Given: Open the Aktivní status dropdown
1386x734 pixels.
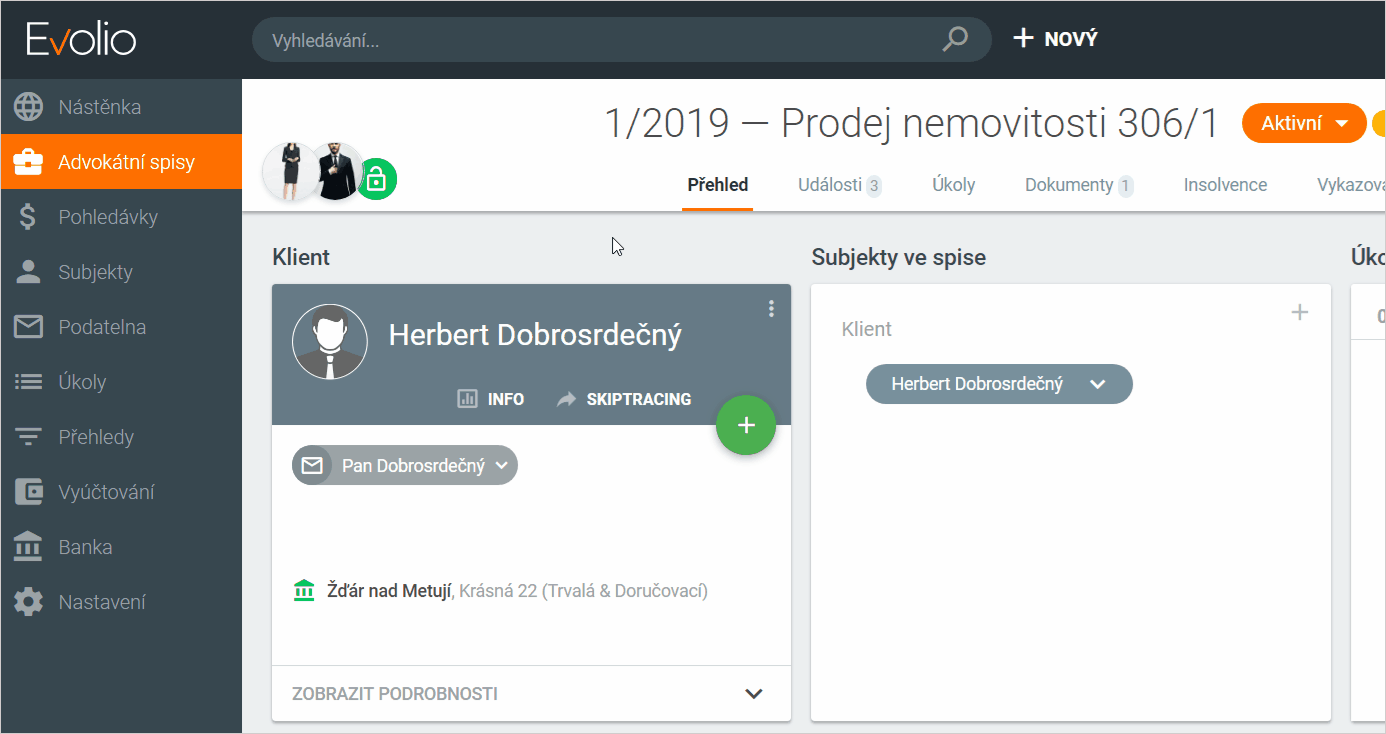Looking at the screenshot, I should coord(1303,124).
